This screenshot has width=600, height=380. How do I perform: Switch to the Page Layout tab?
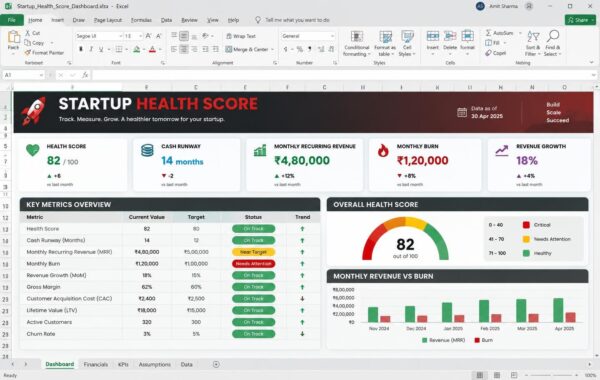pyautogui.click(x=108, y=20)
